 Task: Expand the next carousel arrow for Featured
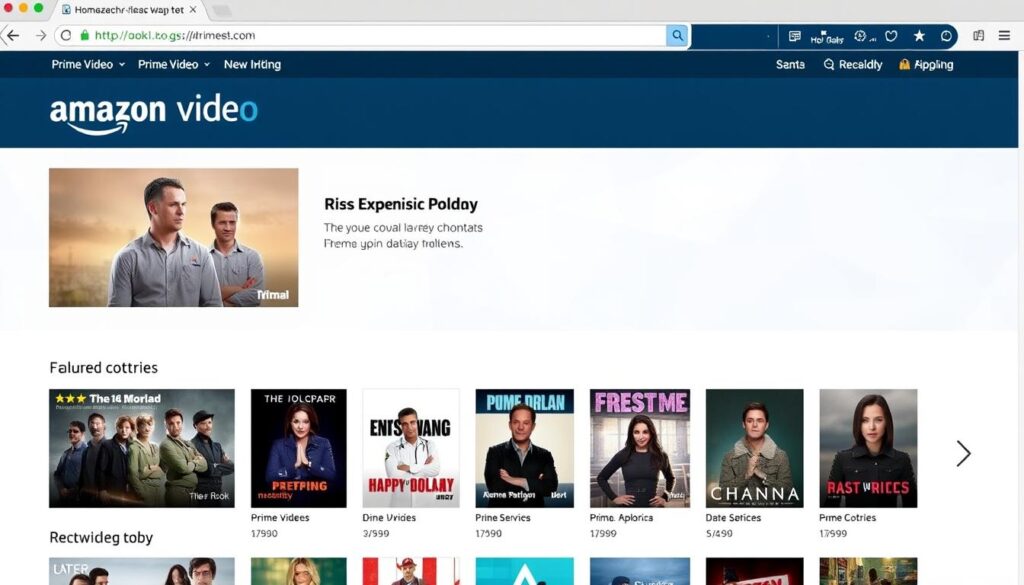point(963,453)
